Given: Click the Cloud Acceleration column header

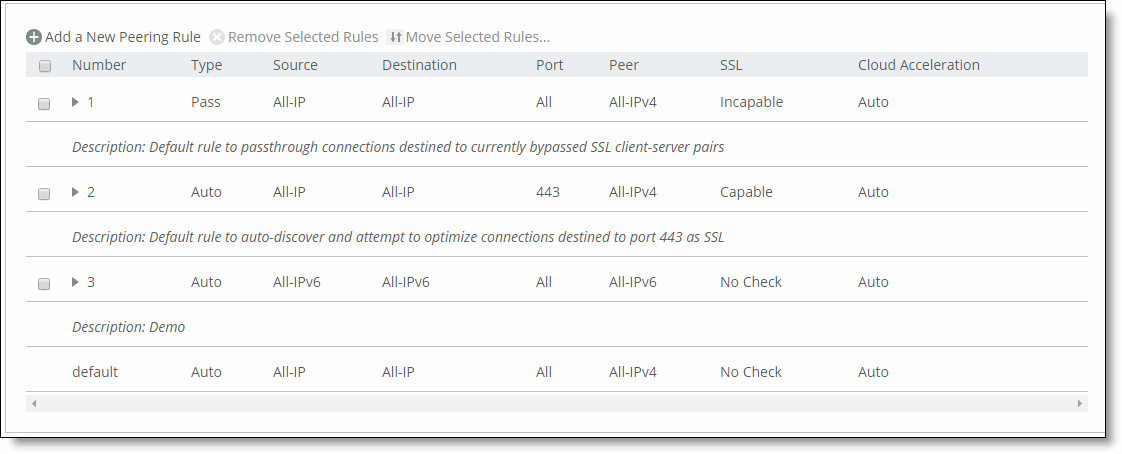Looking at the screenshot, I should [x=919, y=65].
